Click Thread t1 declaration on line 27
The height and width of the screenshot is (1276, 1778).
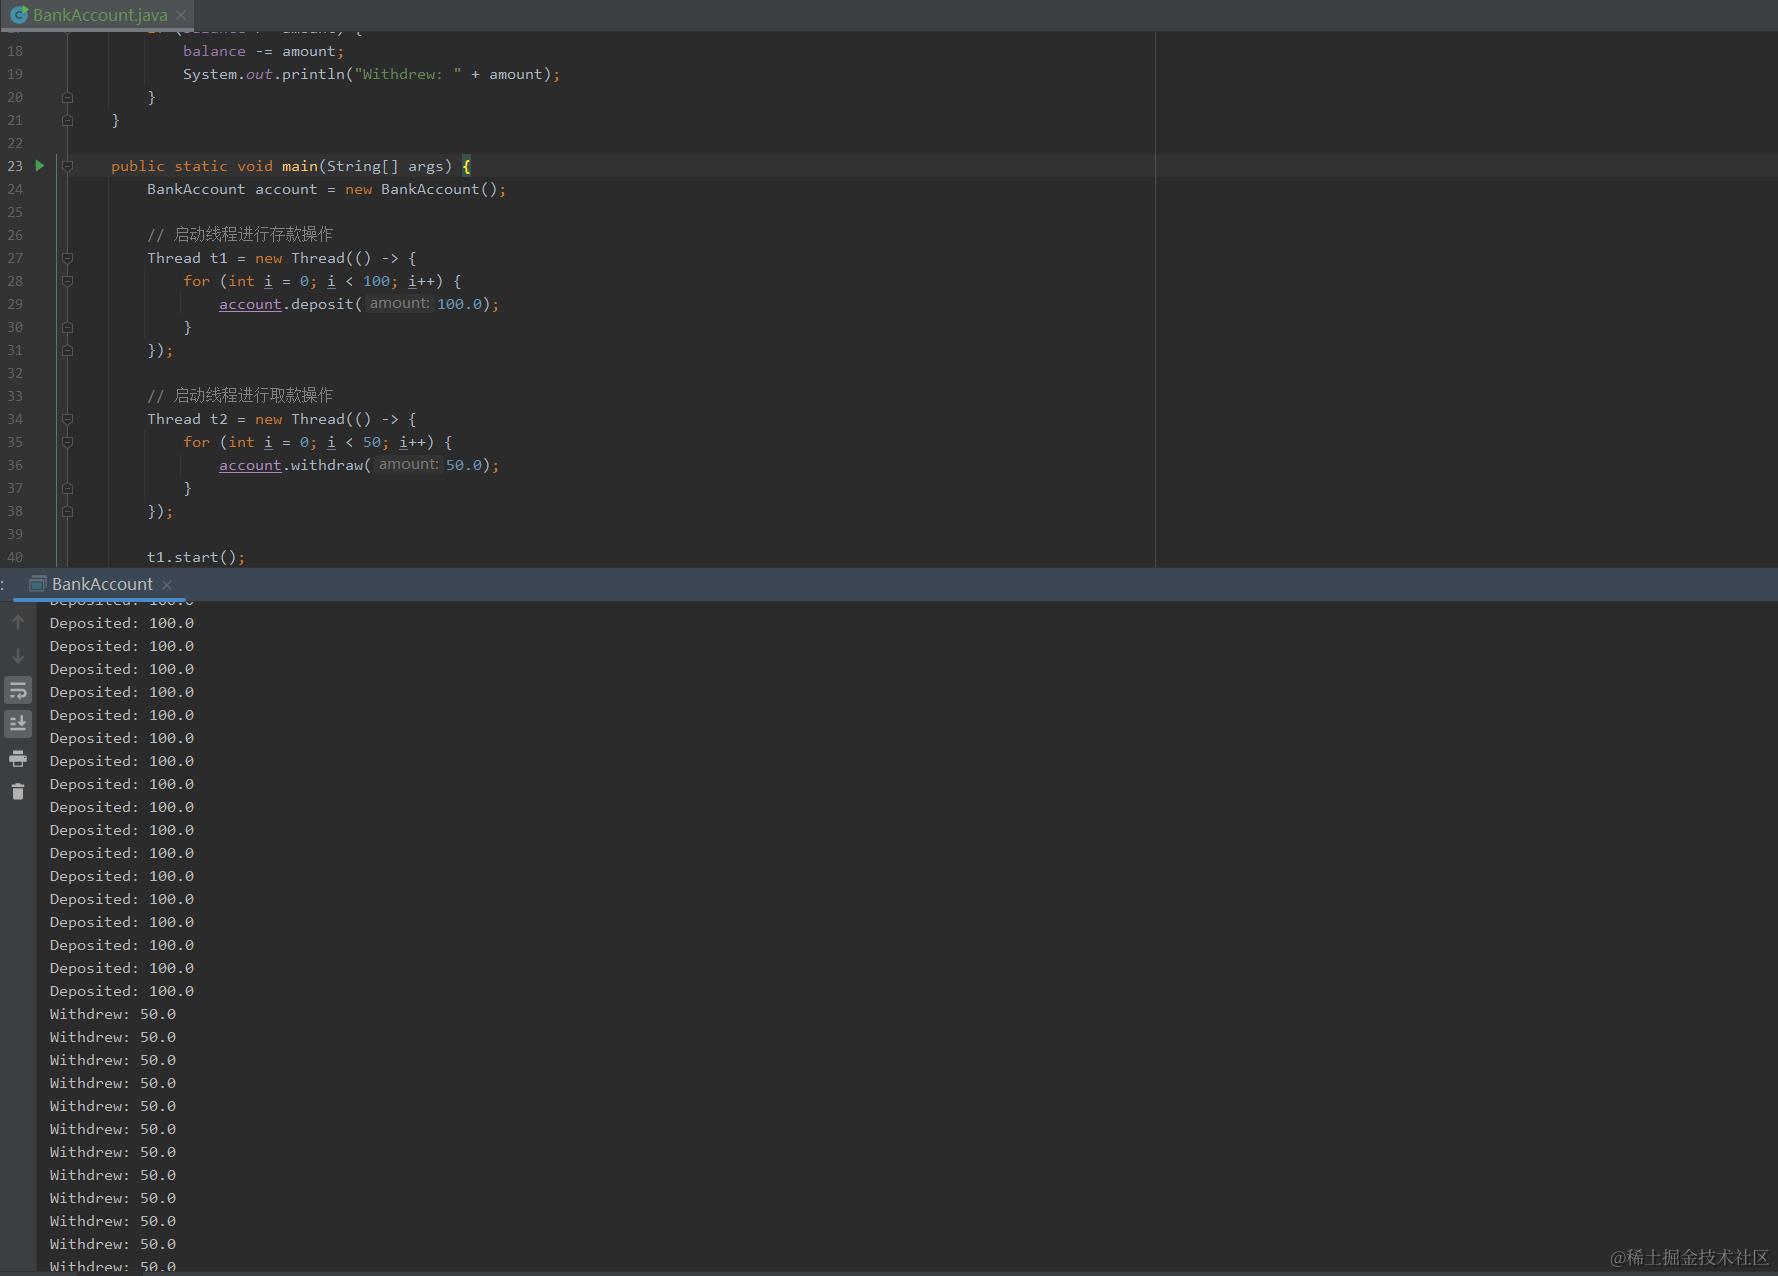pyautogui.click(x=187, y=258)
